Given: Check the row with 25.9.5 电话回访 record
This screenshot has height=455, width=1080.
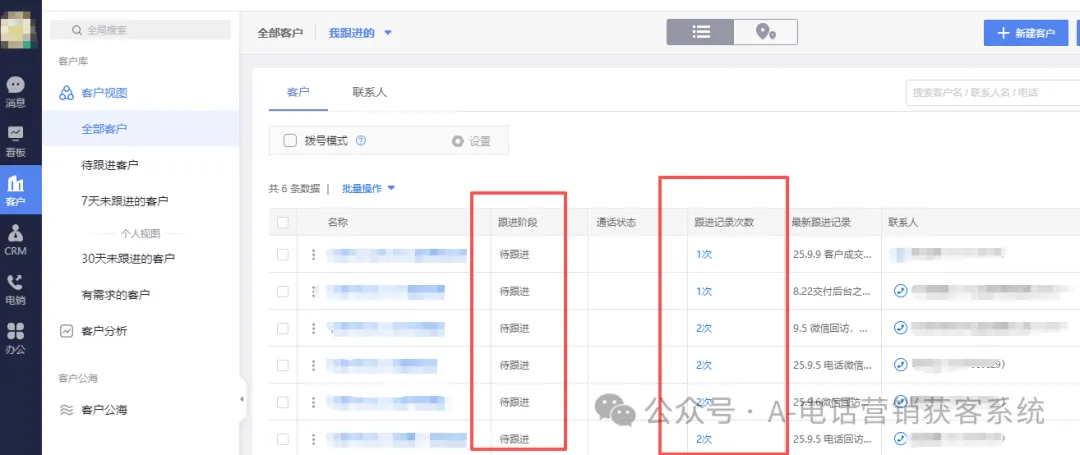Looking at the screenshot, I should click(282, 438).
